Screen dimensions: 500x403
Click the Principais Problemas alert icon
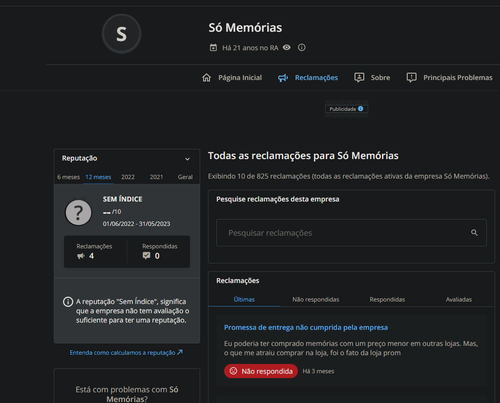[x=411, y=78]
